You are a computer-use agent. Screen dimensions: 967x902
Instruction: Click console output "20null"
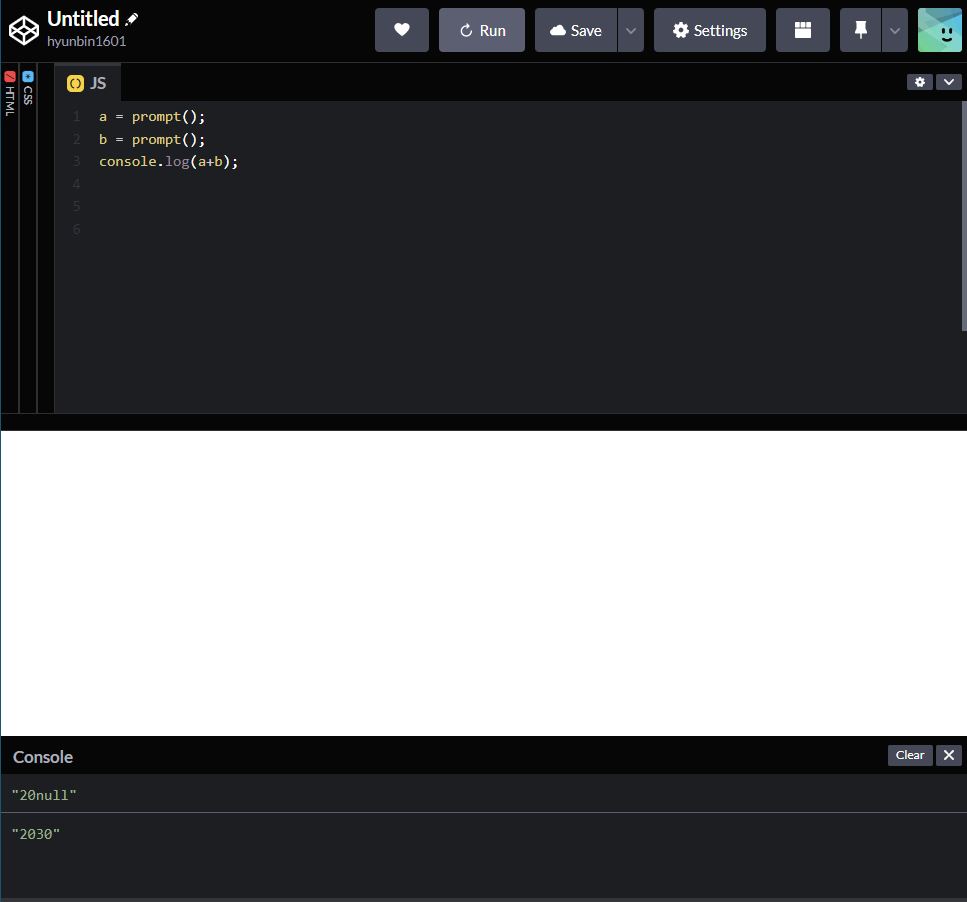tap(44, 795)
